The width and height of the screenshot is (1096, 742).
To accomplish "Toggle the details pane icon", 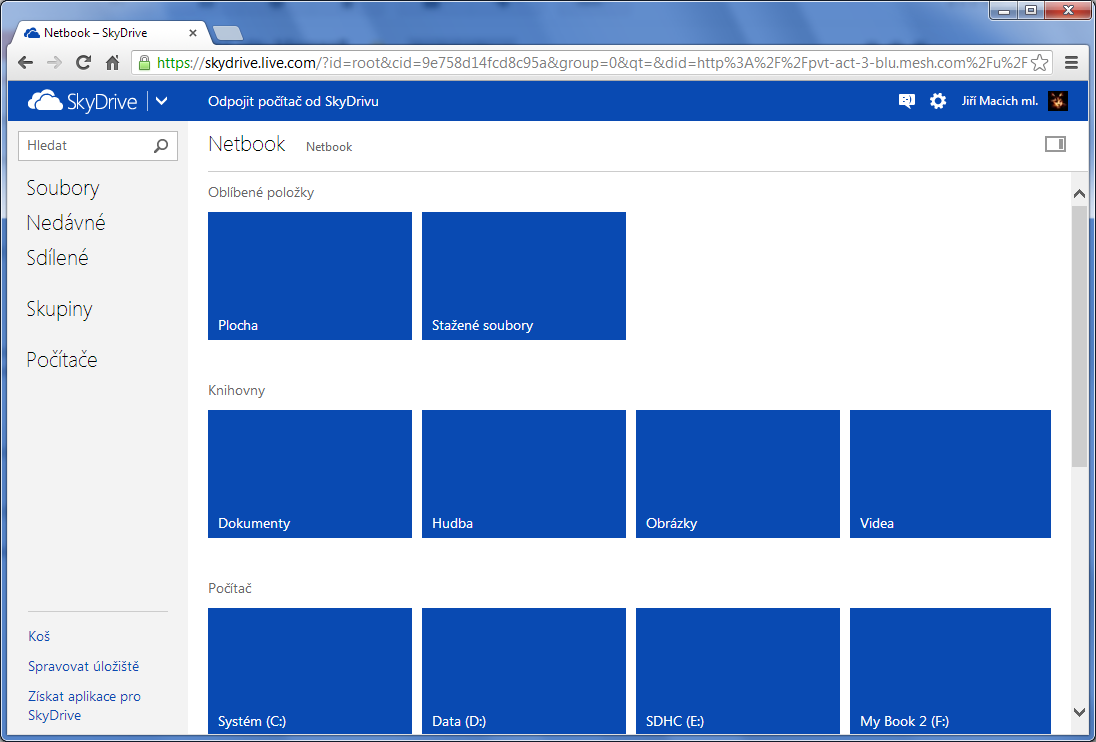I will (1055, 144).
